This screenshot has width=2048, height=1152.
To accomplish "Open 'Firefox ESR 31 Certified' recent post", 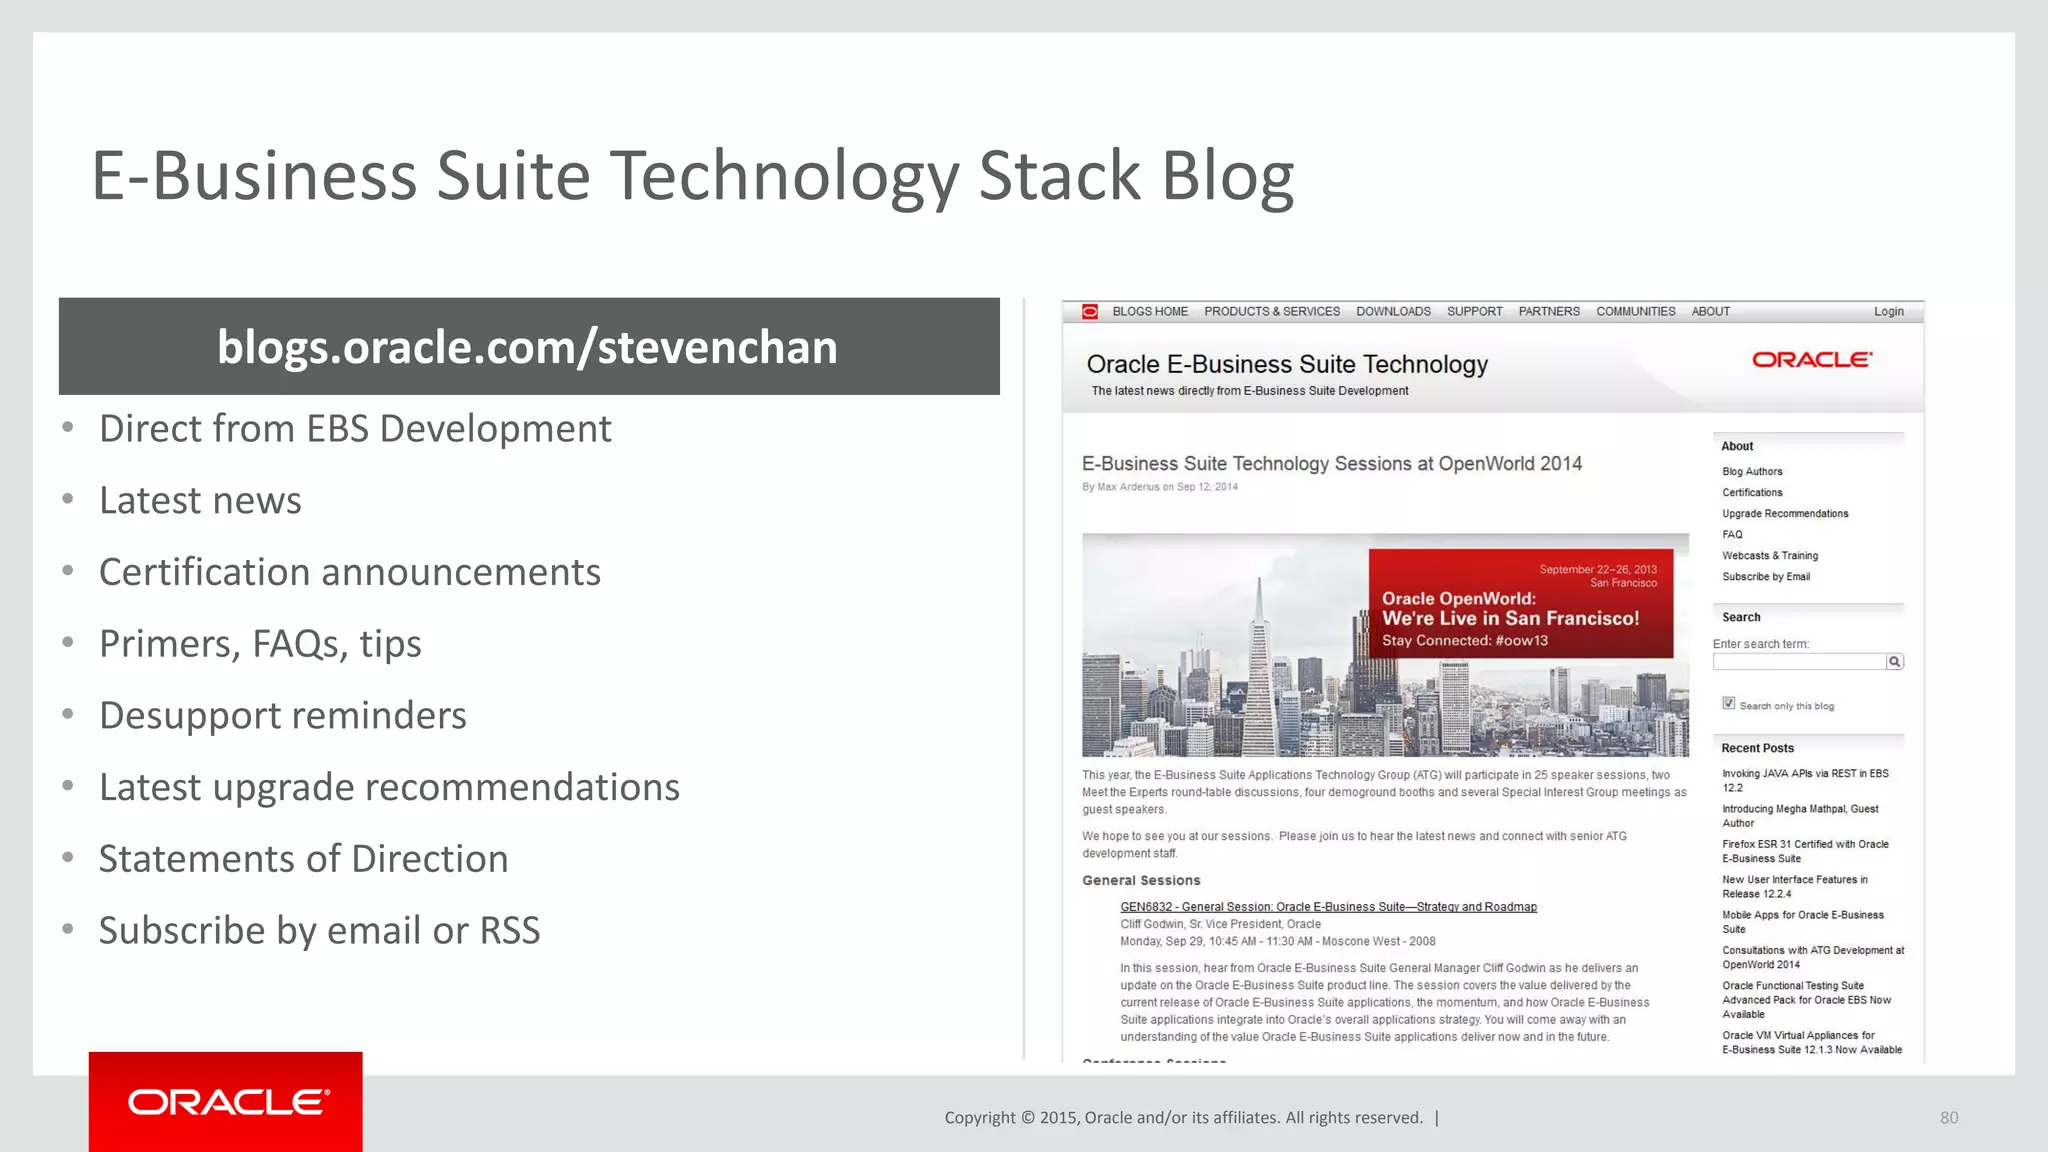I will click(1805, 851).
